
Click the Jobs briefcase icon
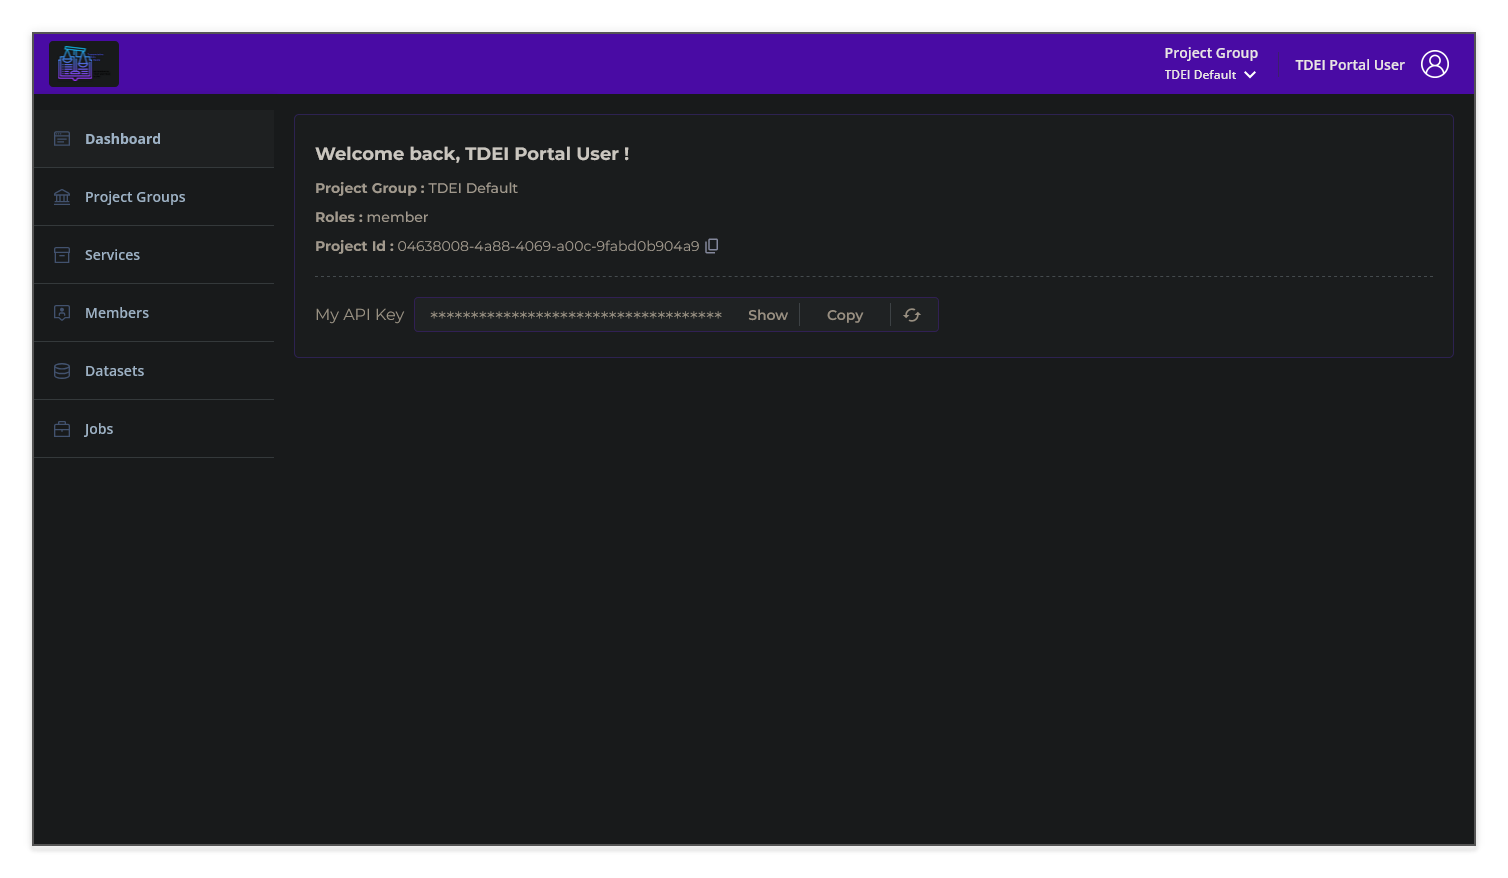pos(61,428)
